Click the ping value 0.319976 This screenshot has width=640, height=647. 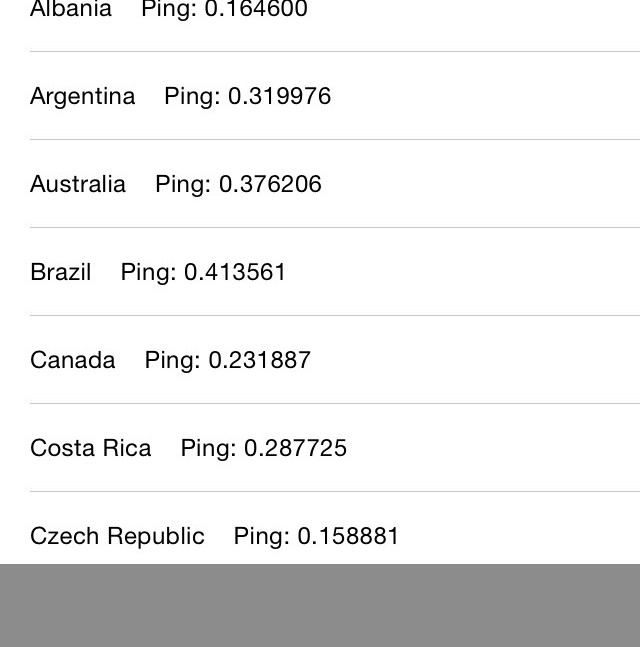tap(279, 96)
